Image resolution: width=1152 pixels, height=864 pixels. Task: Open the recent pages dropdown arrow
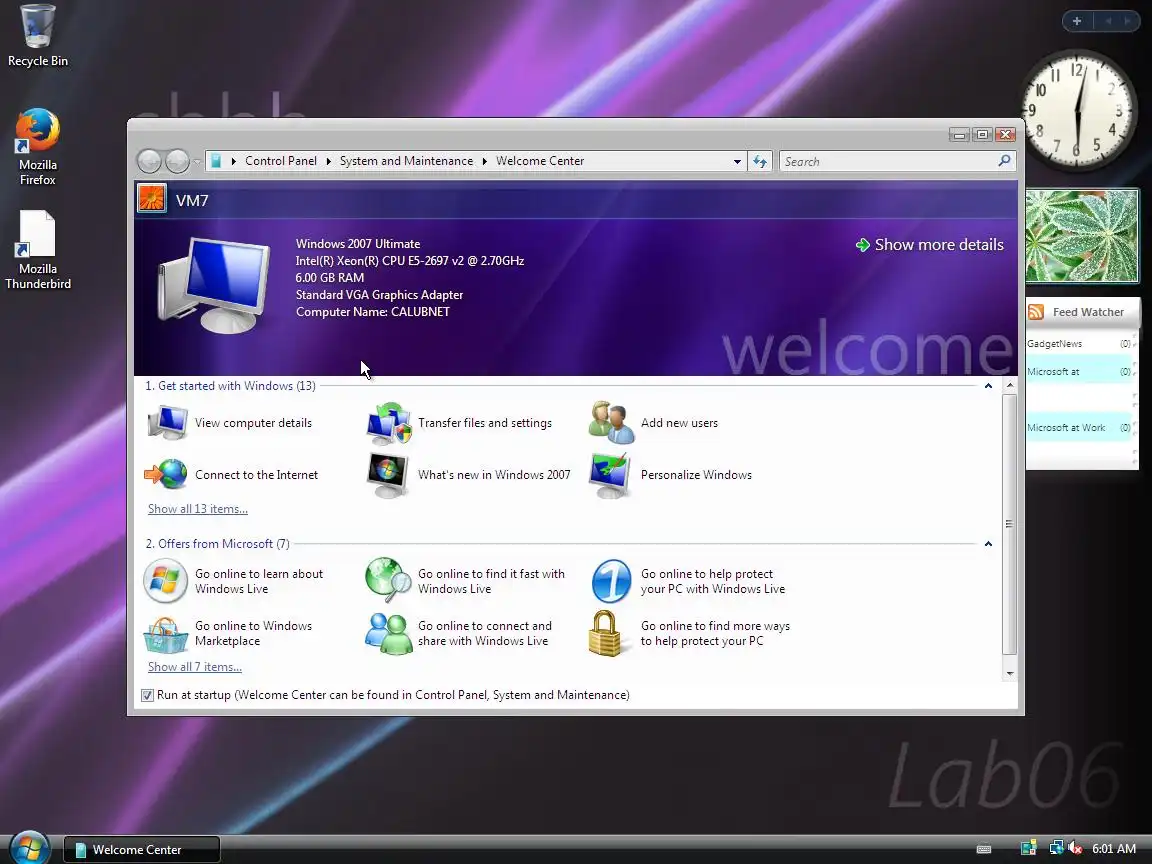click(197, 162)
